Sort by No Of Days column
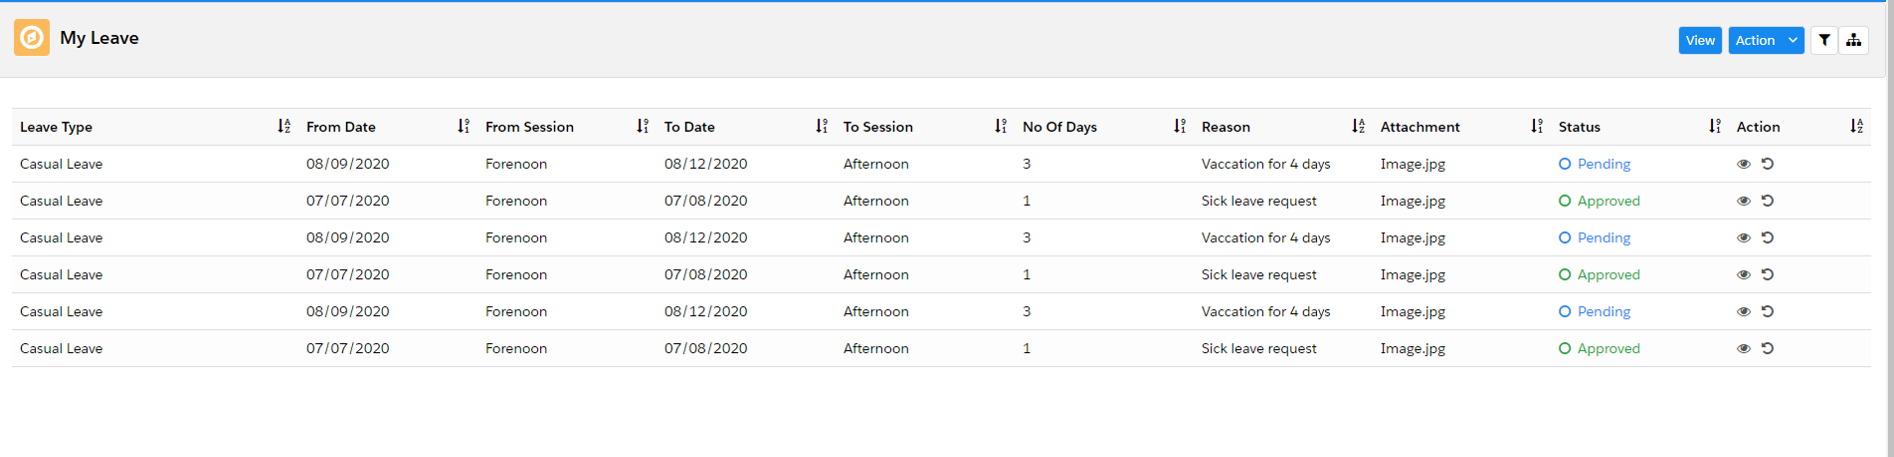This screenshot has height=457, width=1894. tap(1180, 126)
